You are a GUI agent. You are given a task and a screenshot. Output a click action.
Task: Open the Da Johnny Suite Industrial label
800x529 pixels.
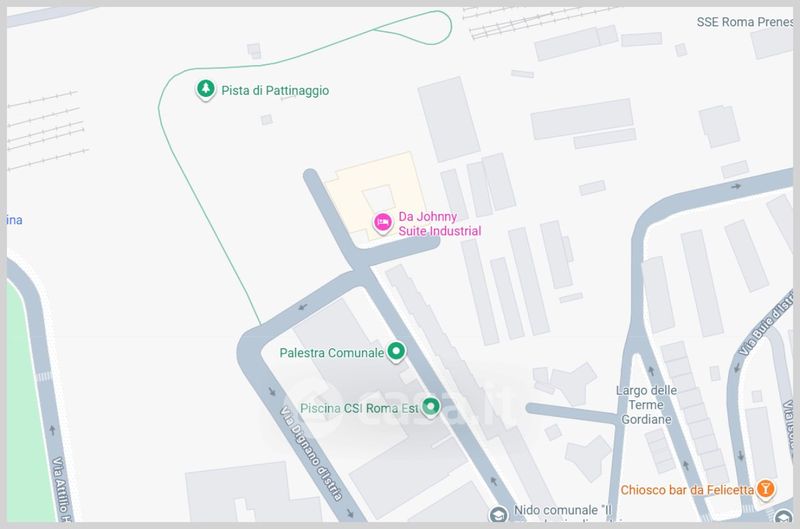[439, 224]
